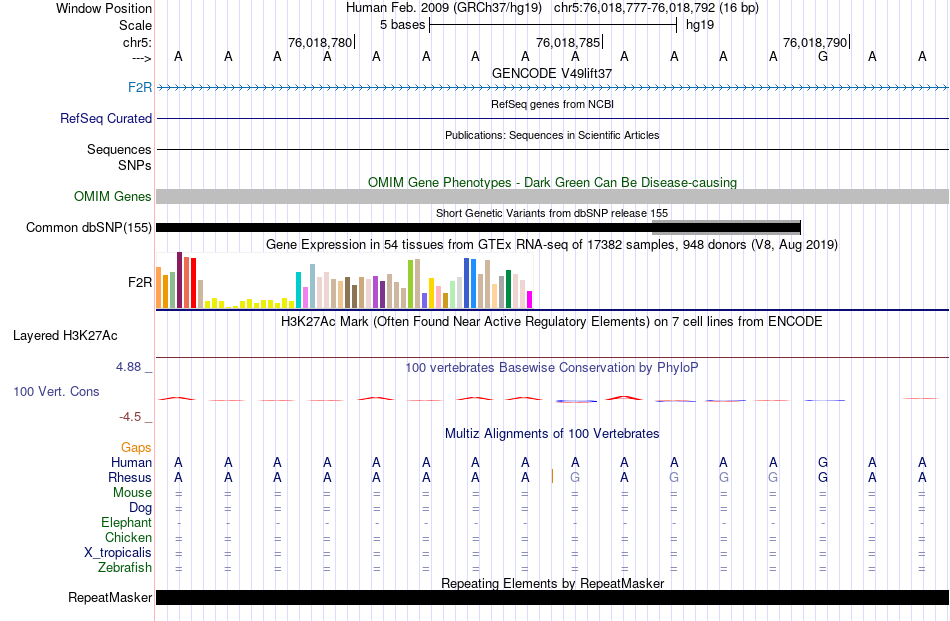
Task: Open 'RefSeq genes from NCBI' track title
Action: [552, 104]
